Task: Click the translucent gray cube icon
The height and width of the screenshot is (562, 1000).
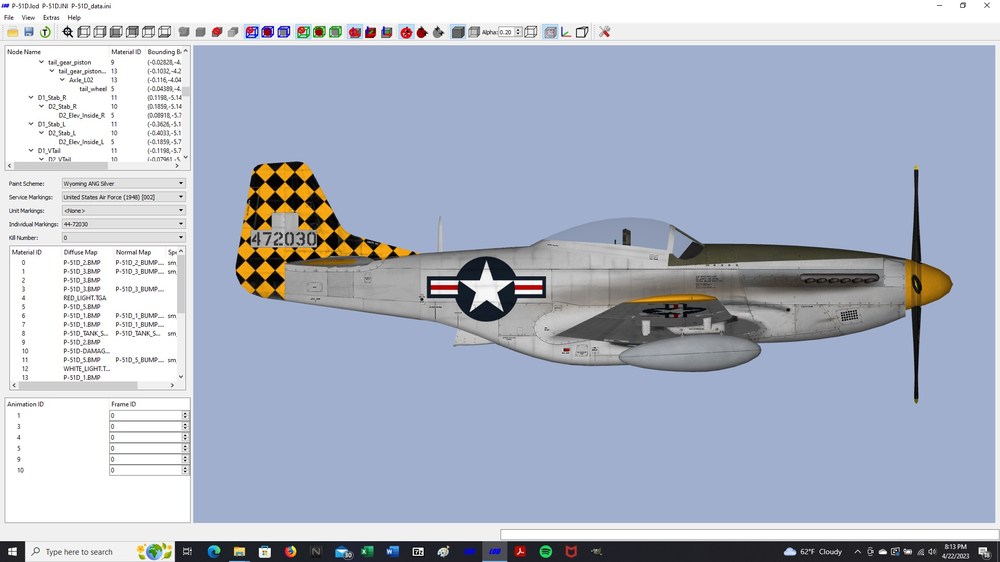Action: click(474, 32)
